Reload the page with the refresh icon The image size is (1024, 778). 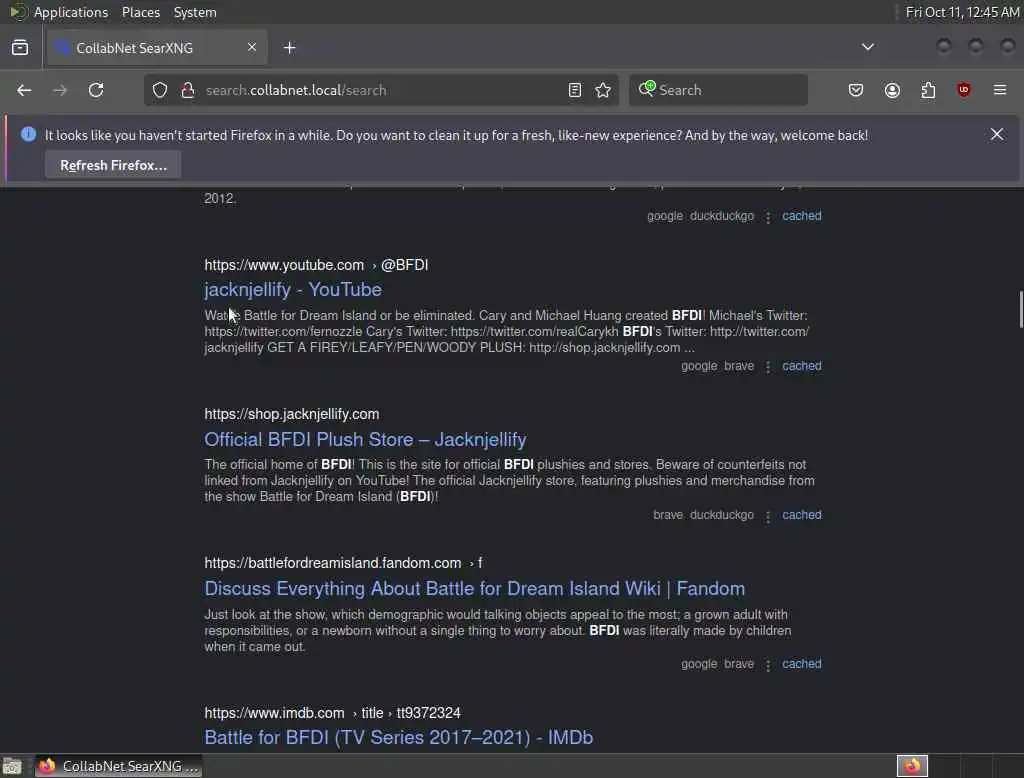96,90
